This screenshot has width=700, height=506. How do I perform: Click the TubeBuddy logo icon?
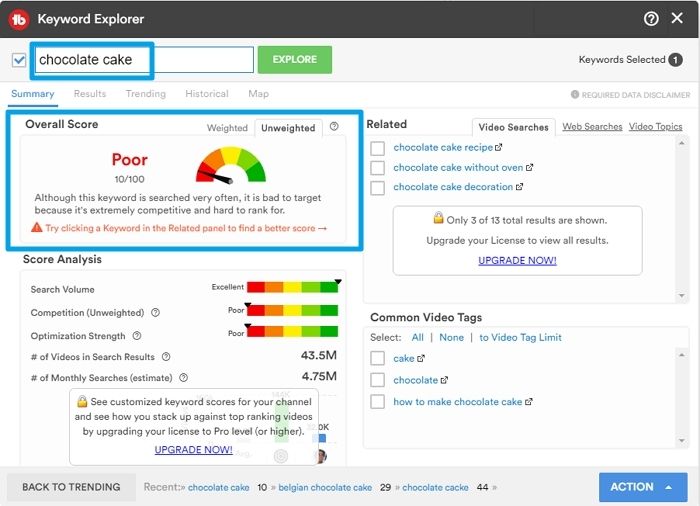point(18,19)
